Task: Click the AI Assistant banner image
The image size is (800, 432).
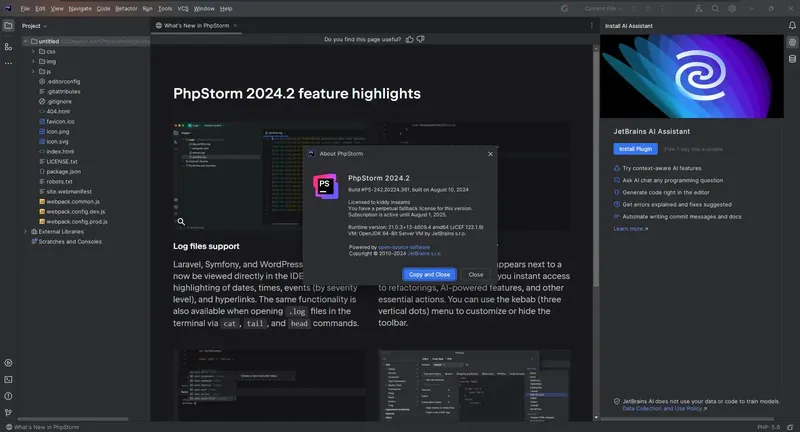Action: 691,77
